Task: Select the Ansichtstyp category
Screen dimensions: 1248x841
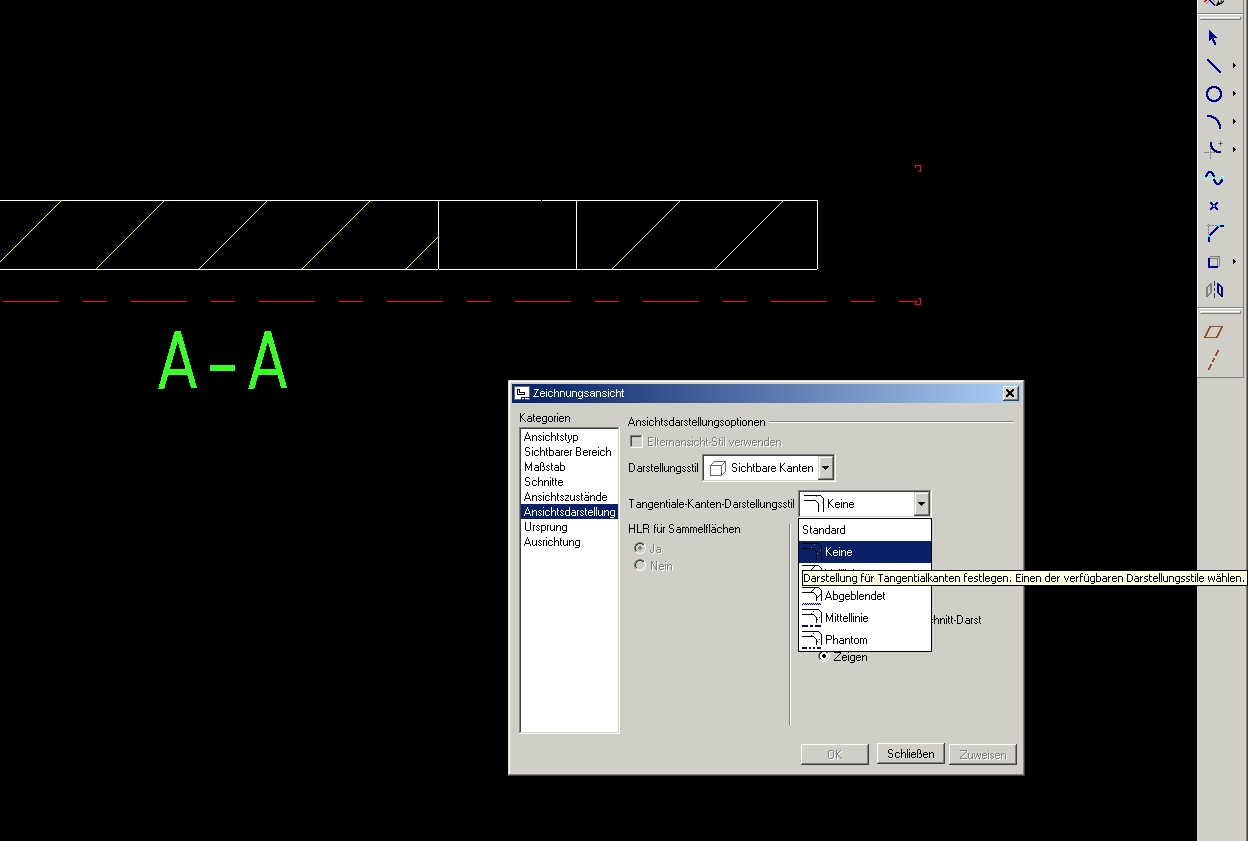Action: 551,437
